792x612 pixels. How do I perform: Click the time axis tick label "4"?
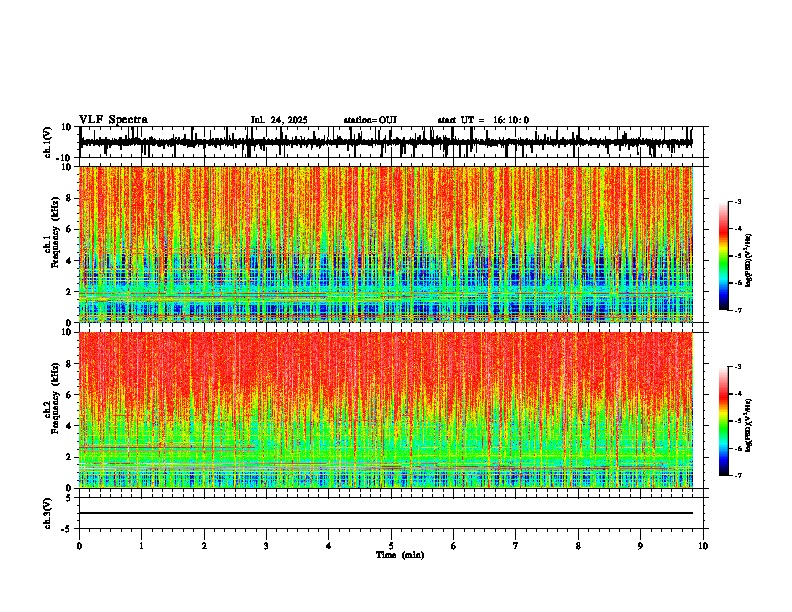pos(329,546)
